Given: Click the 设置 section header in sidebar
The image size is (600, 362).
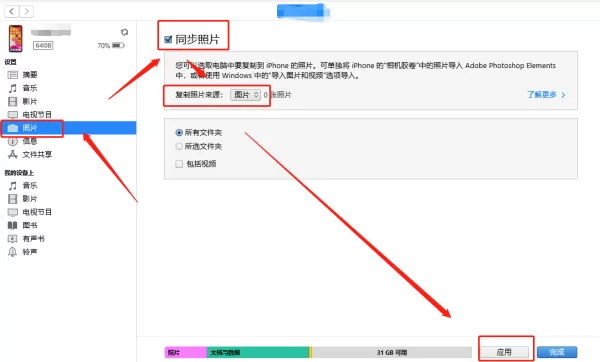Looking at the screenshot, I should (x=10, y=62).
